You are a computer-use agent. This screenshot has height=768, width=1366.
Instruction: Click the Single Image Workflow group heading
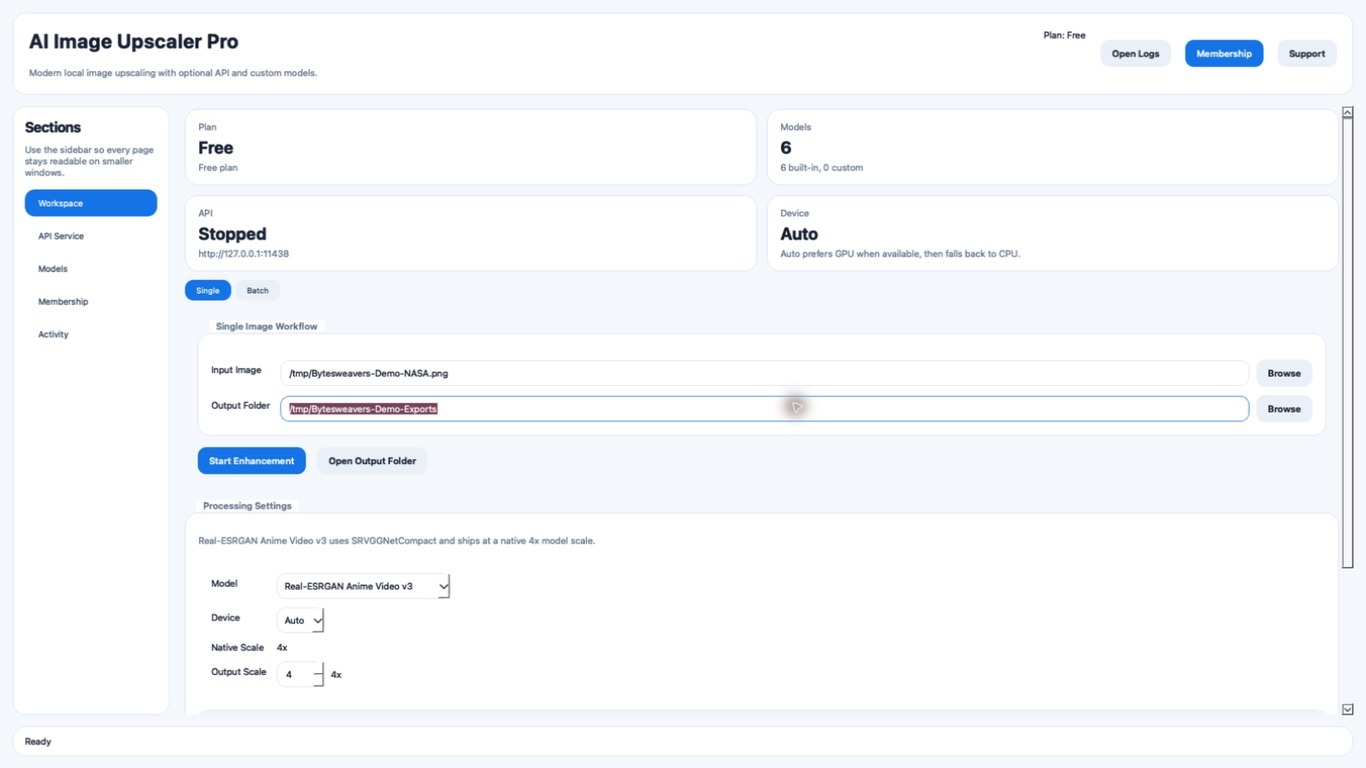point(267,326)
